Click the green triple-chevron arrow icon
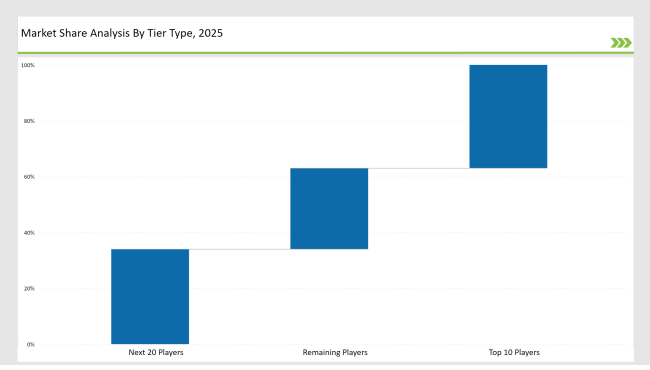 (x=621, y=43)
